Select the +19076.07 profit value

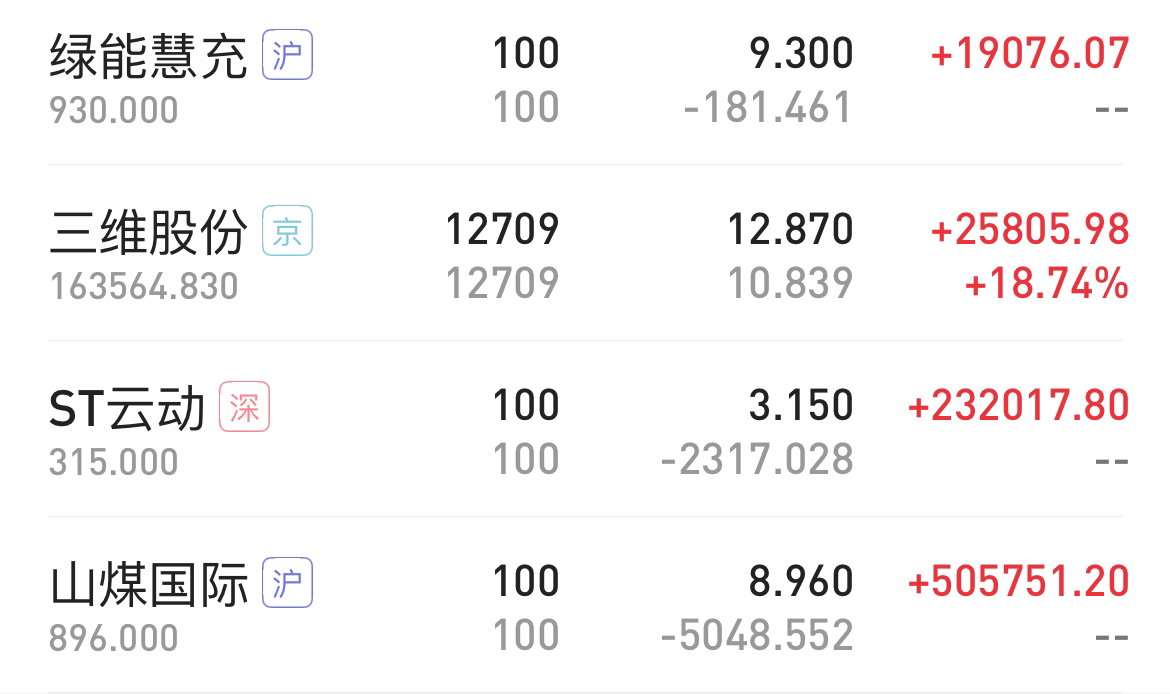tap(1030, 54)
